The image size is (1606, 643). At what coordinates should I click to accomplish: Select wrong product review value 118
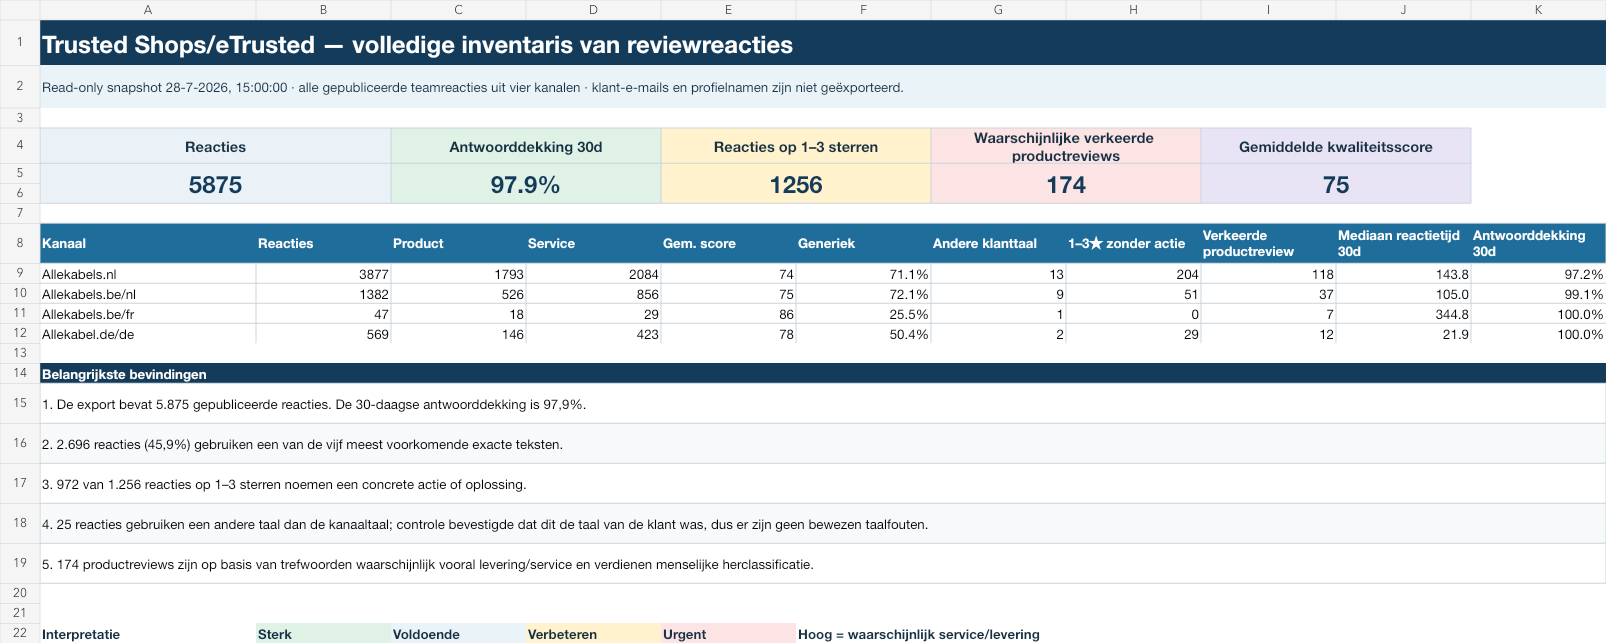point(1268,274)
